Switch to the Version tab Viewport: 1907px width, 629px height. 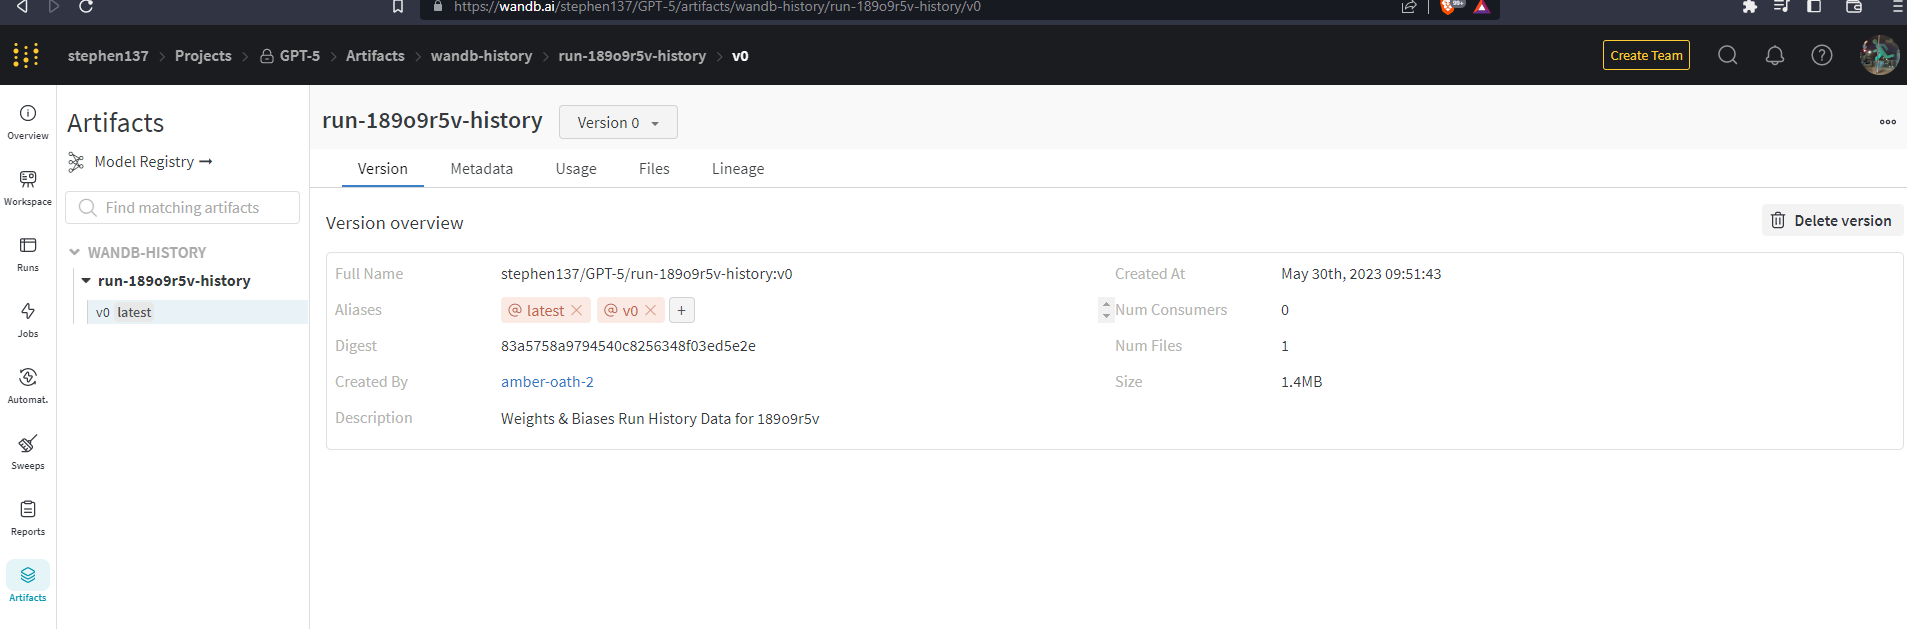pos(383,169)
